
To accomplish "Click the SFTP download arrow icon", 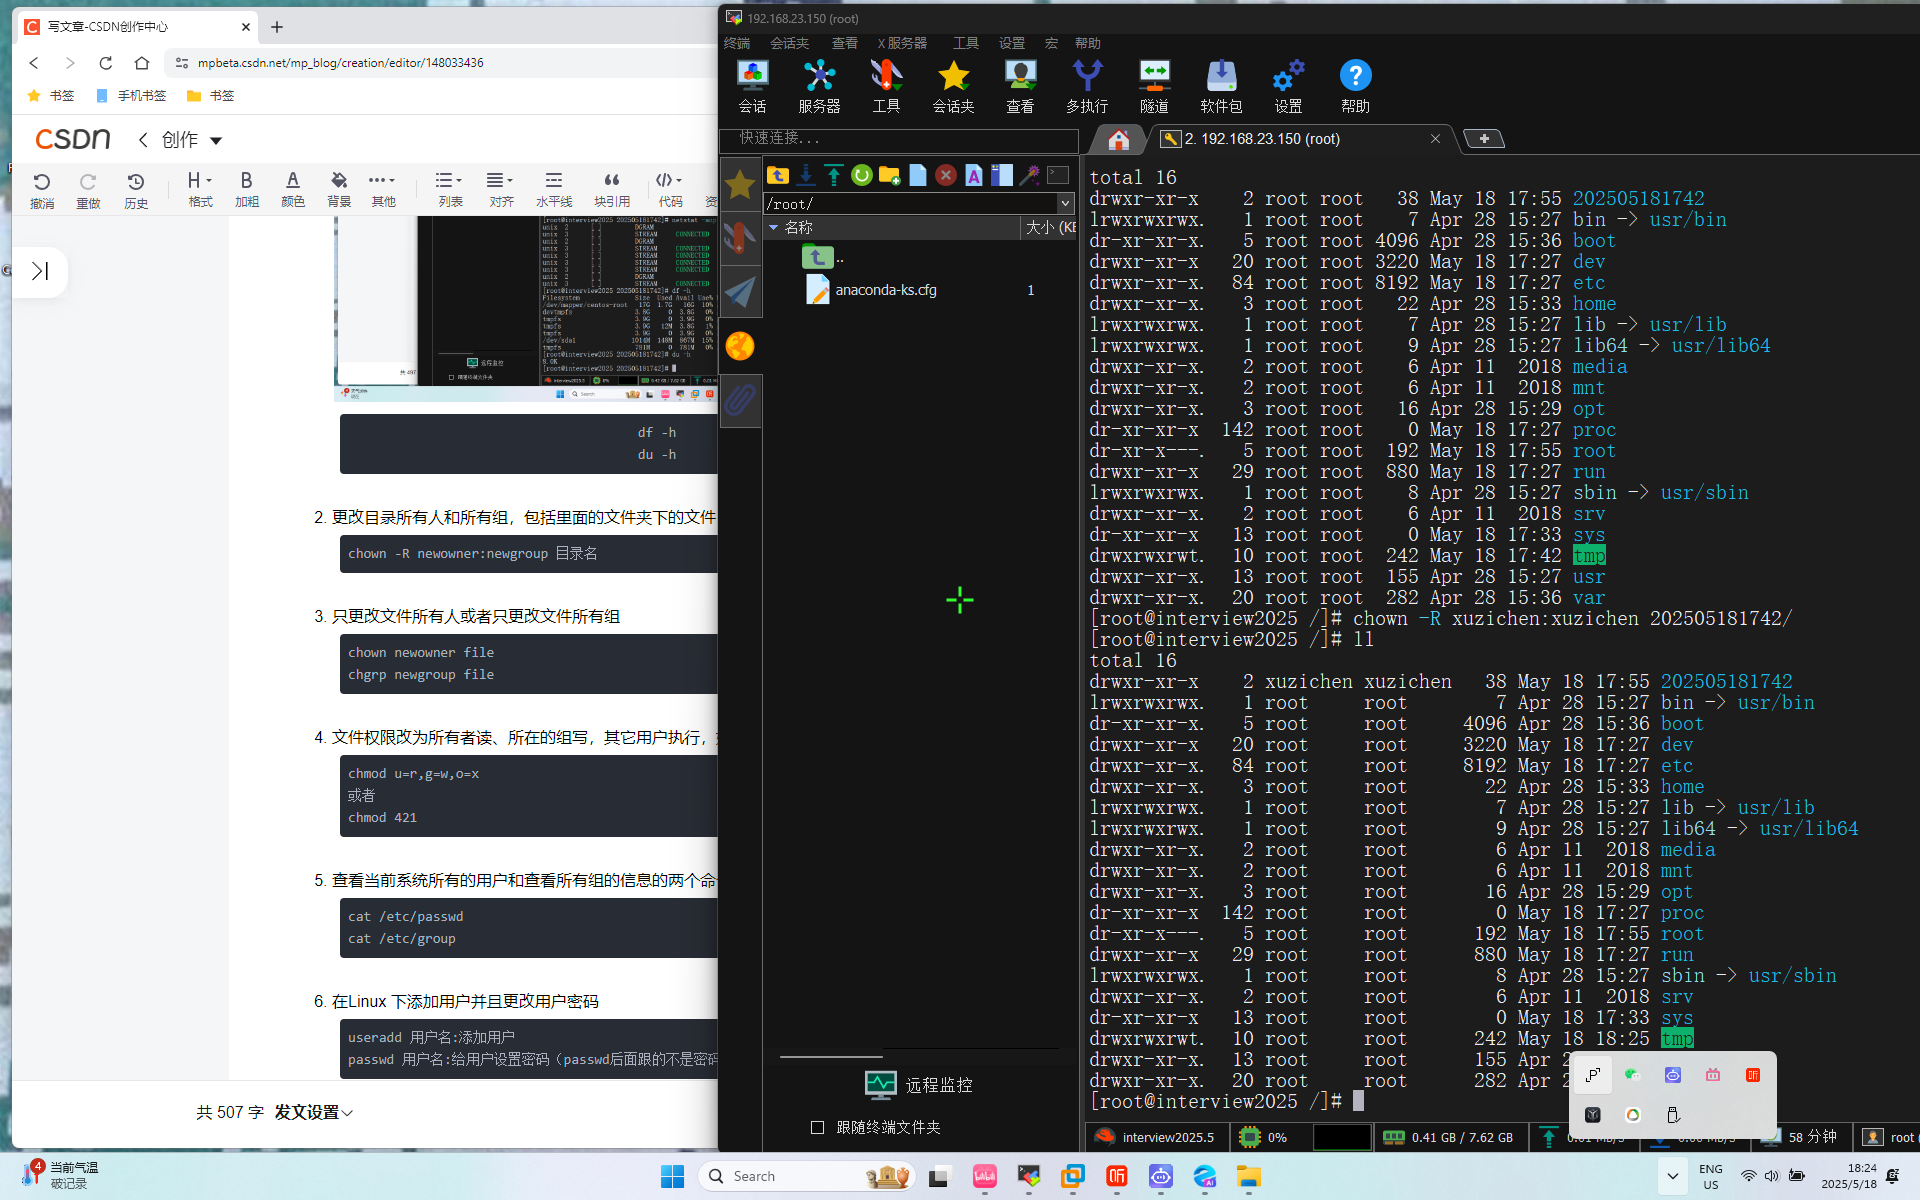I will point(805,176).
